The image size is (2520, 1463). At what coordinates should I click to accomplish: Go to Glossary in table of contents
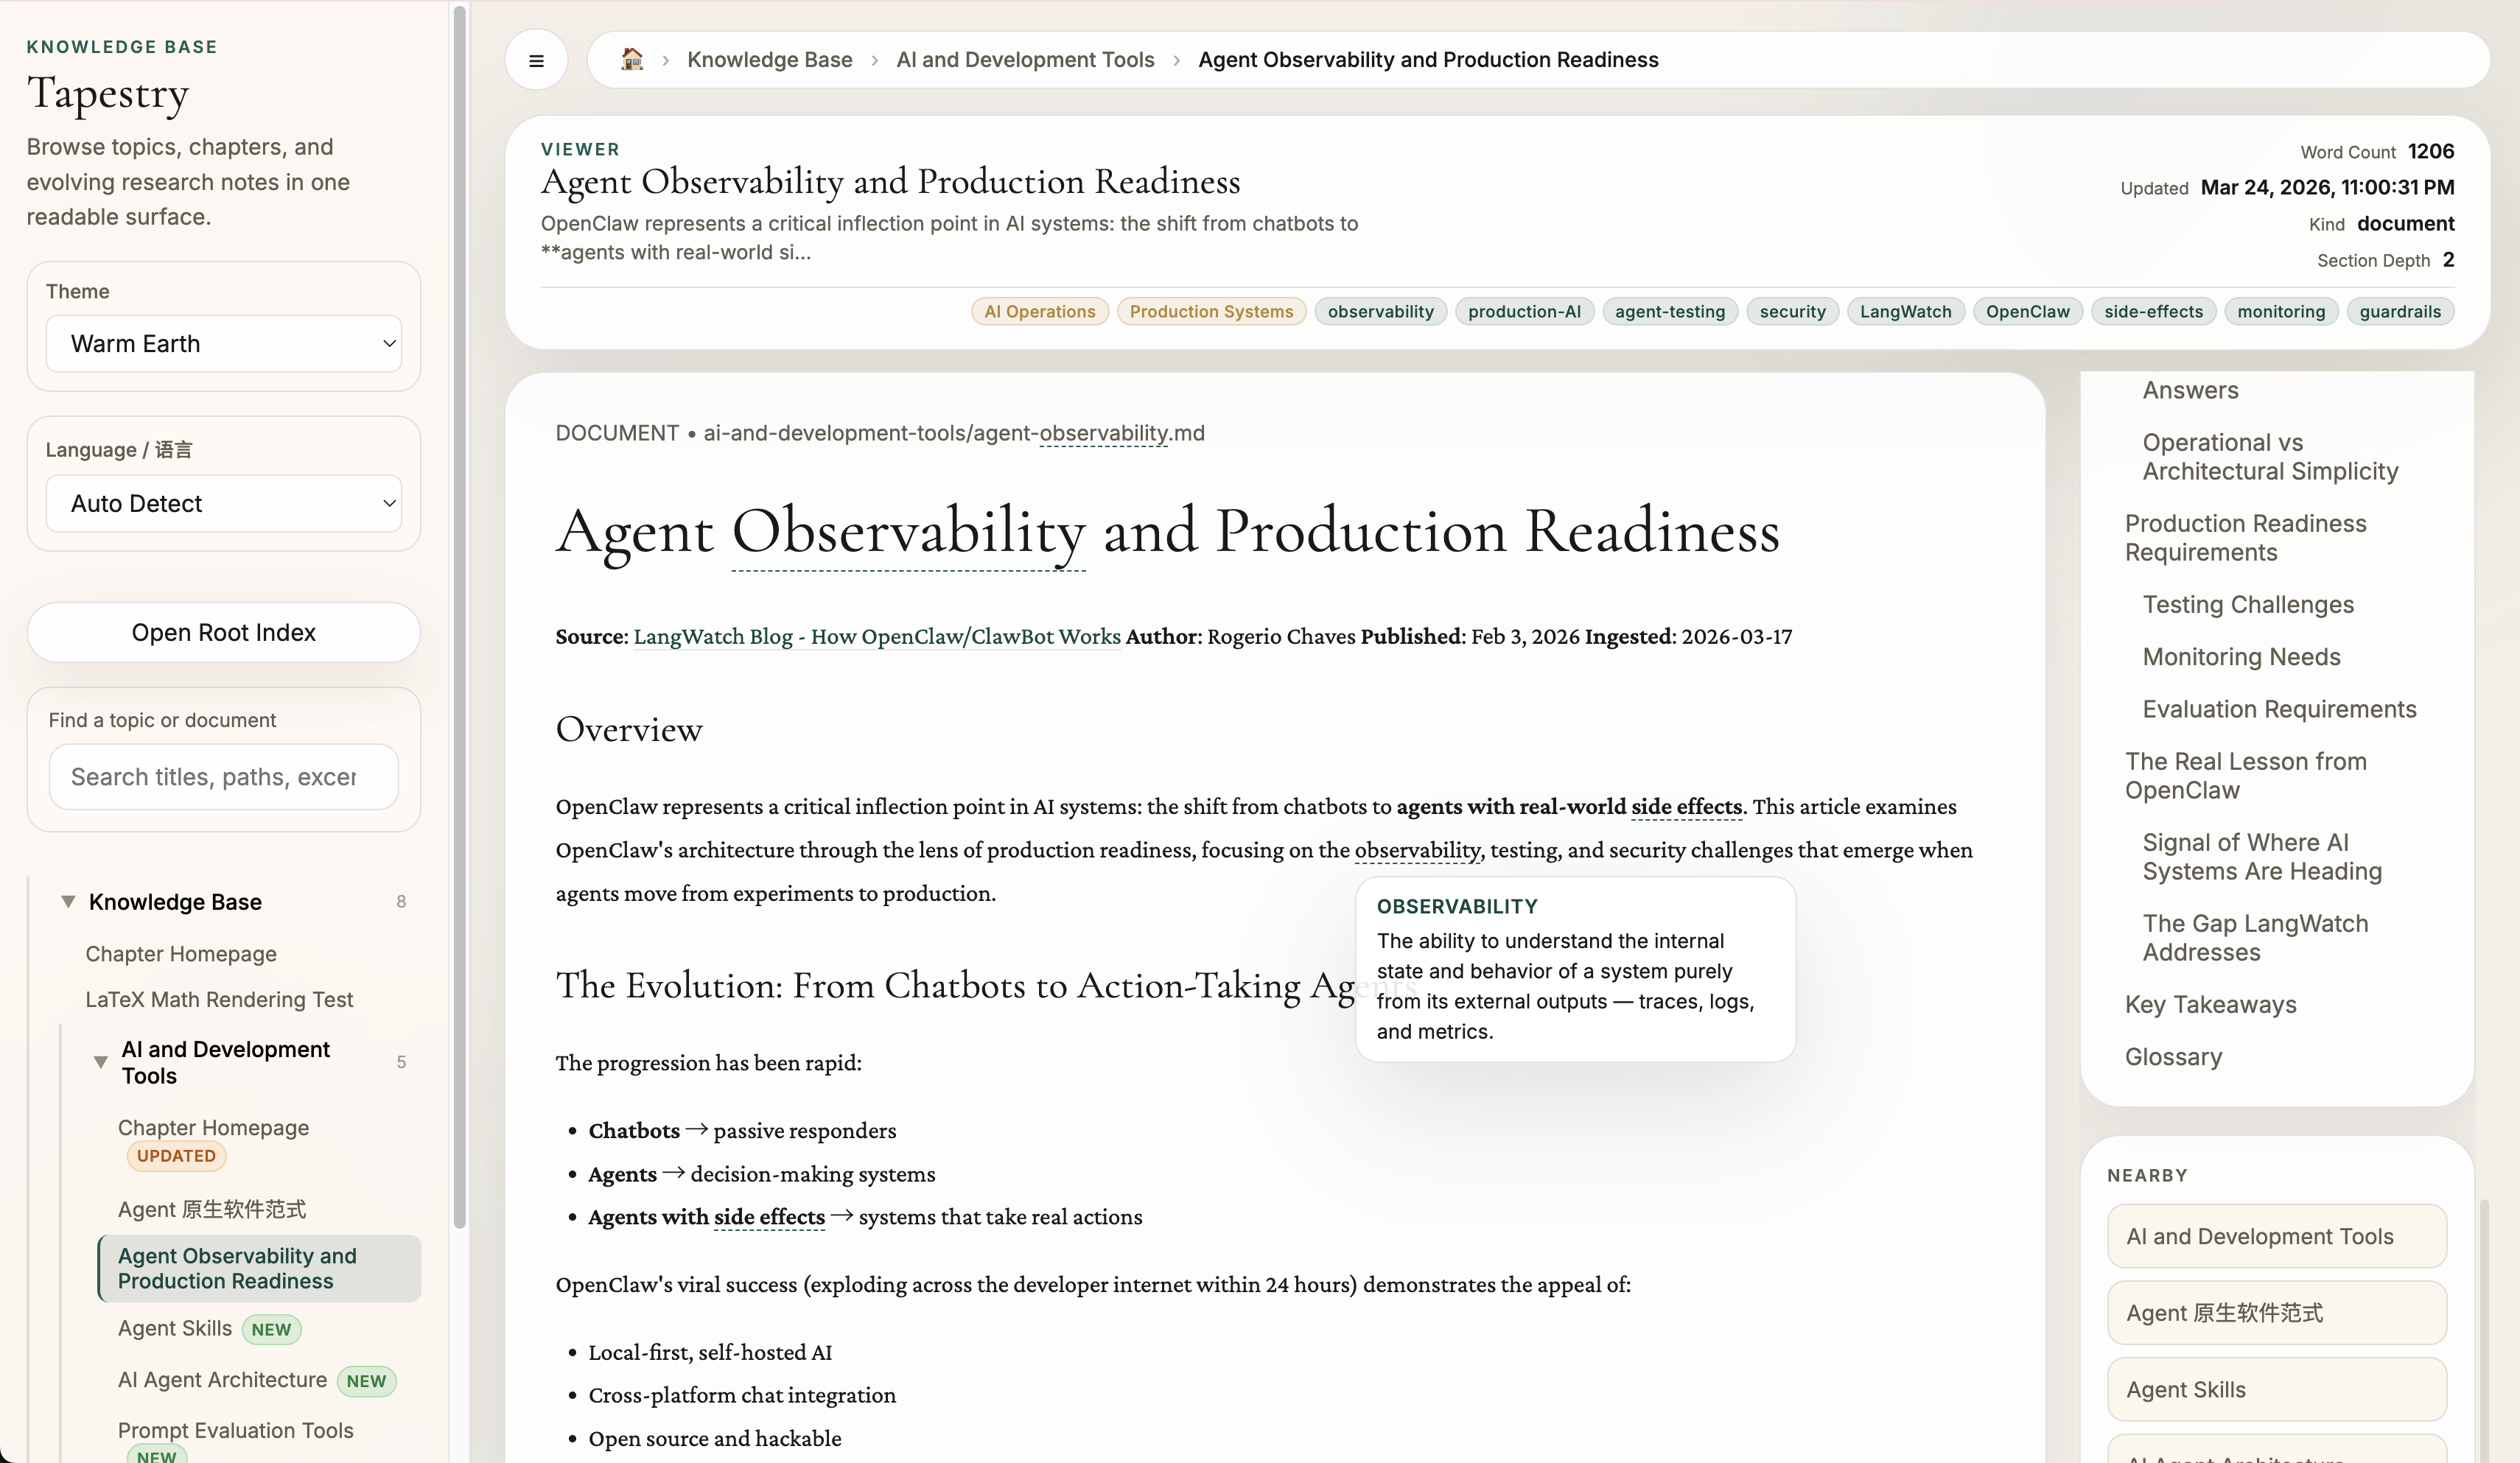[x=2173, y=1057]
